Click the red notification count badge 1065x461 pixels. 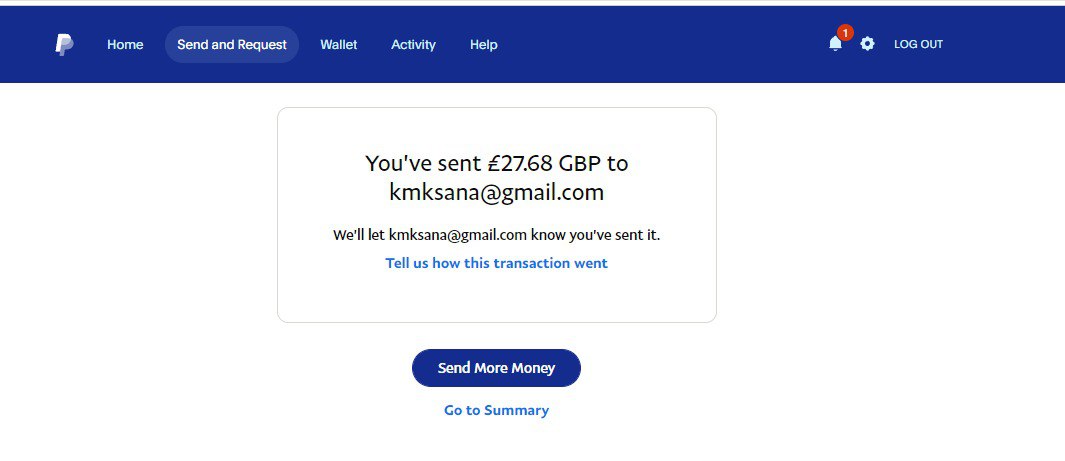845,33
